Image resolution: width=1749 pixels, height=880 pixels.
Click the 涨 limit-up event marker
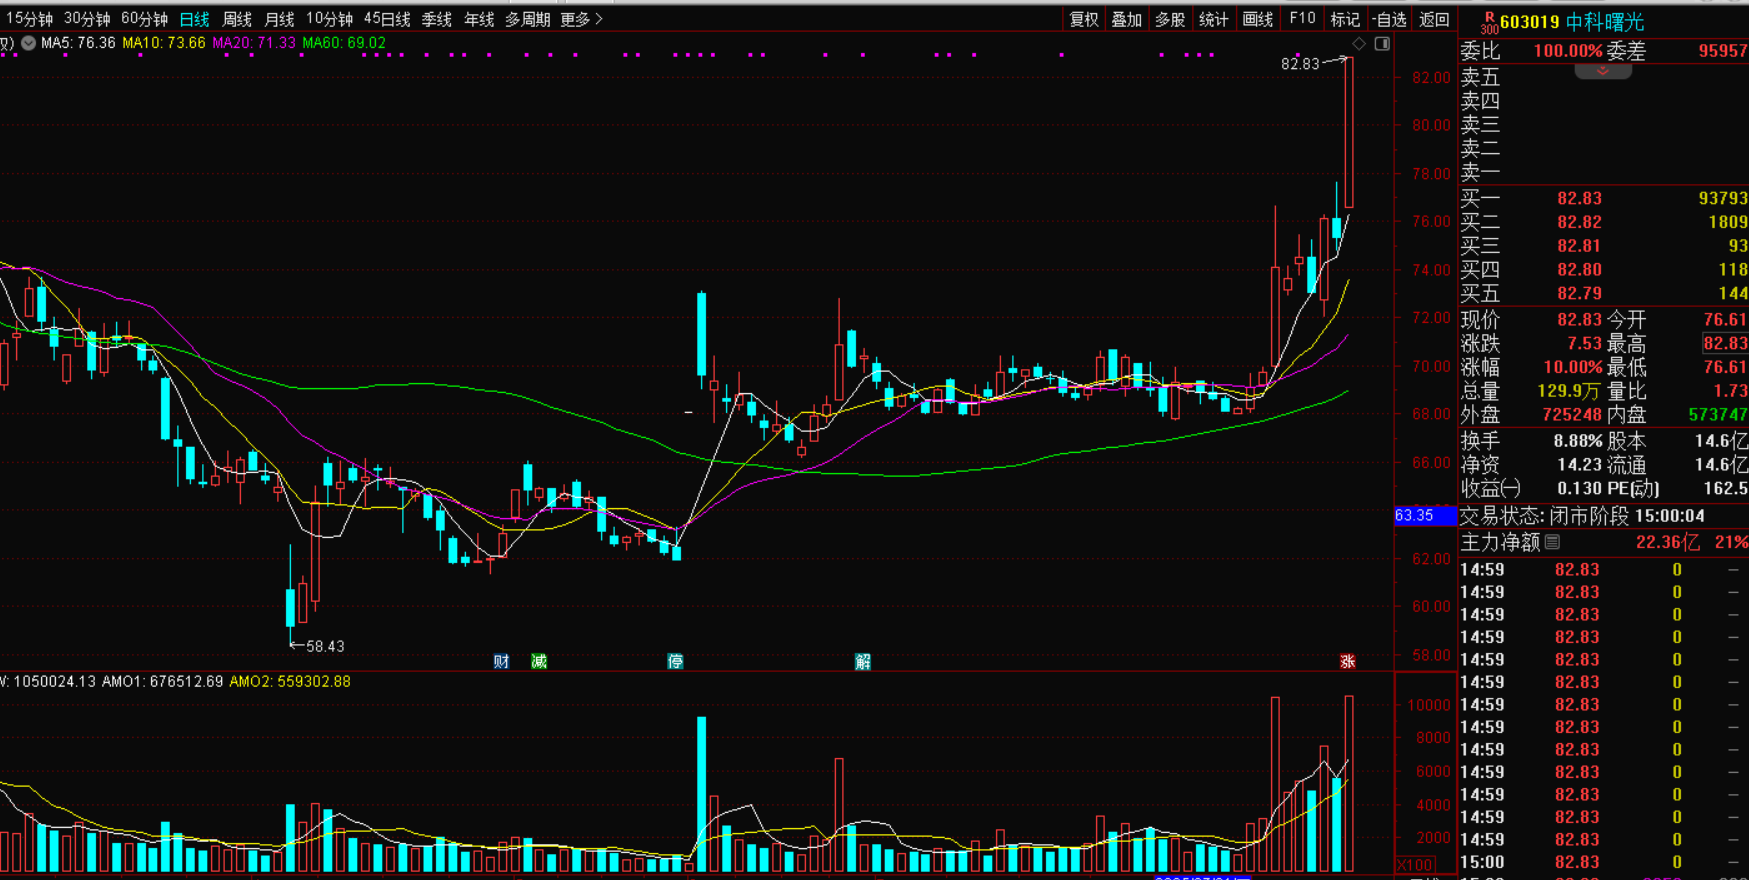(x=1347, y=661)
